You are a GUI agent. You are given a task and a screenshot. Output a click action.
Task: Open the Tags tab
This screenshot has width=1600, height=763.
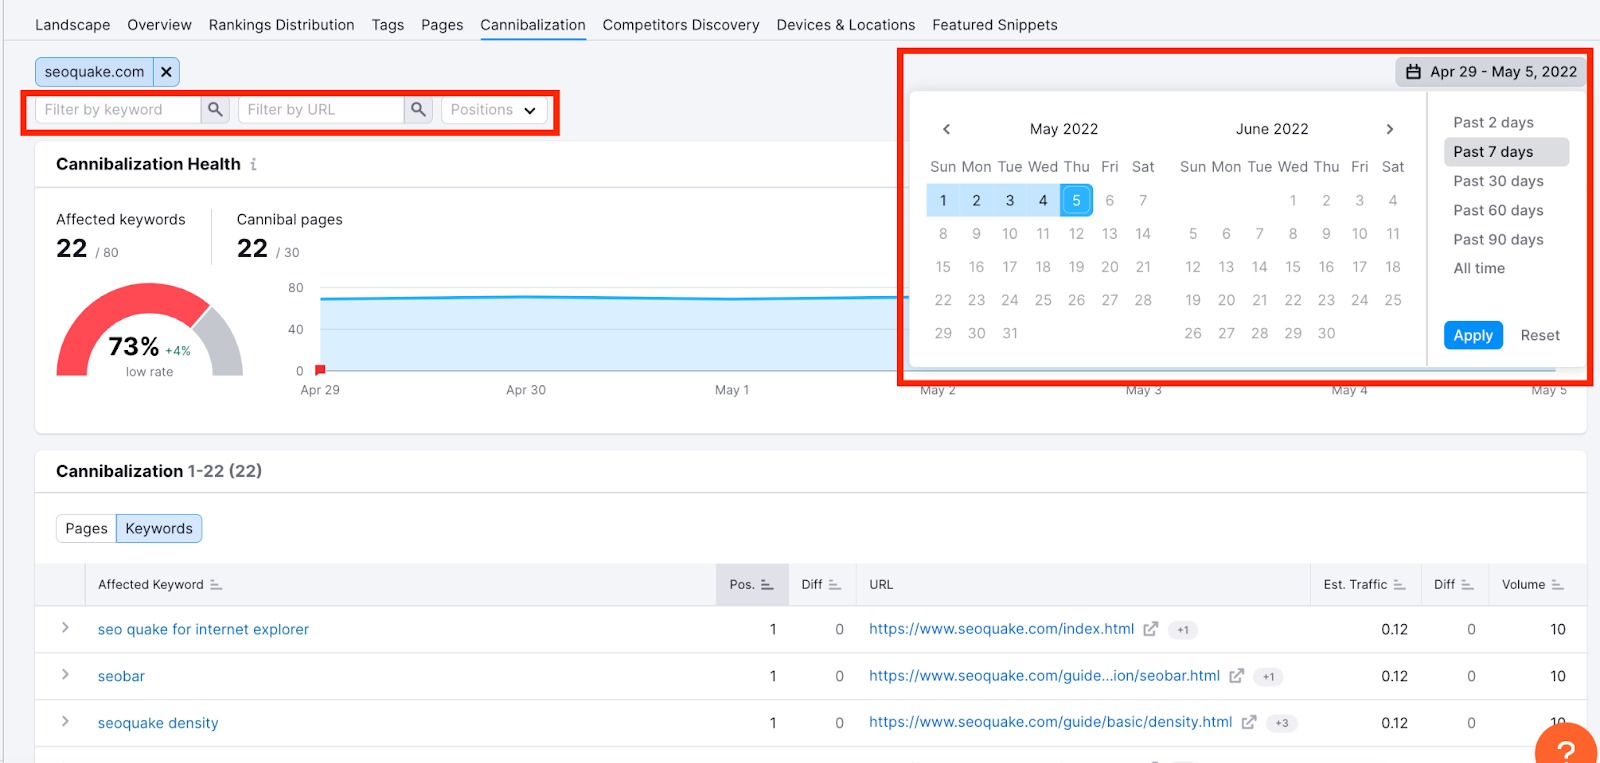pos(388,25)
